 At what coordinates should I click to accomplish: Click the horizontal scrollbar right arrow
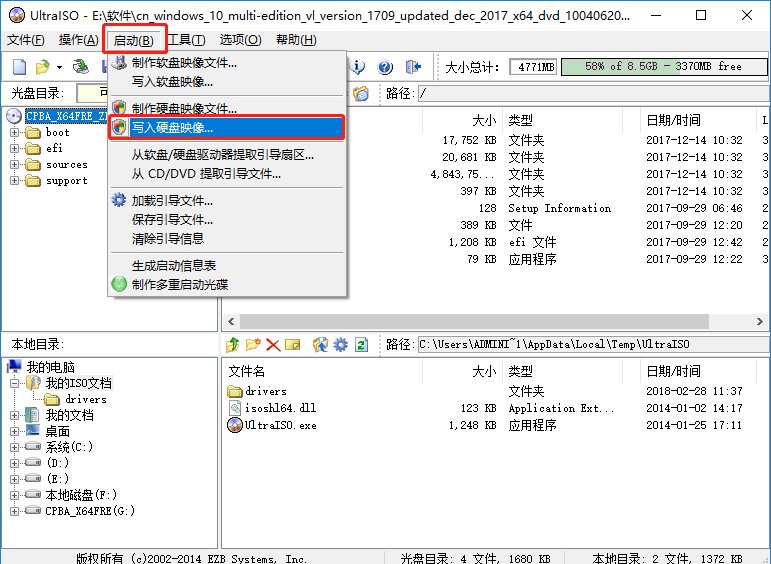760,322
